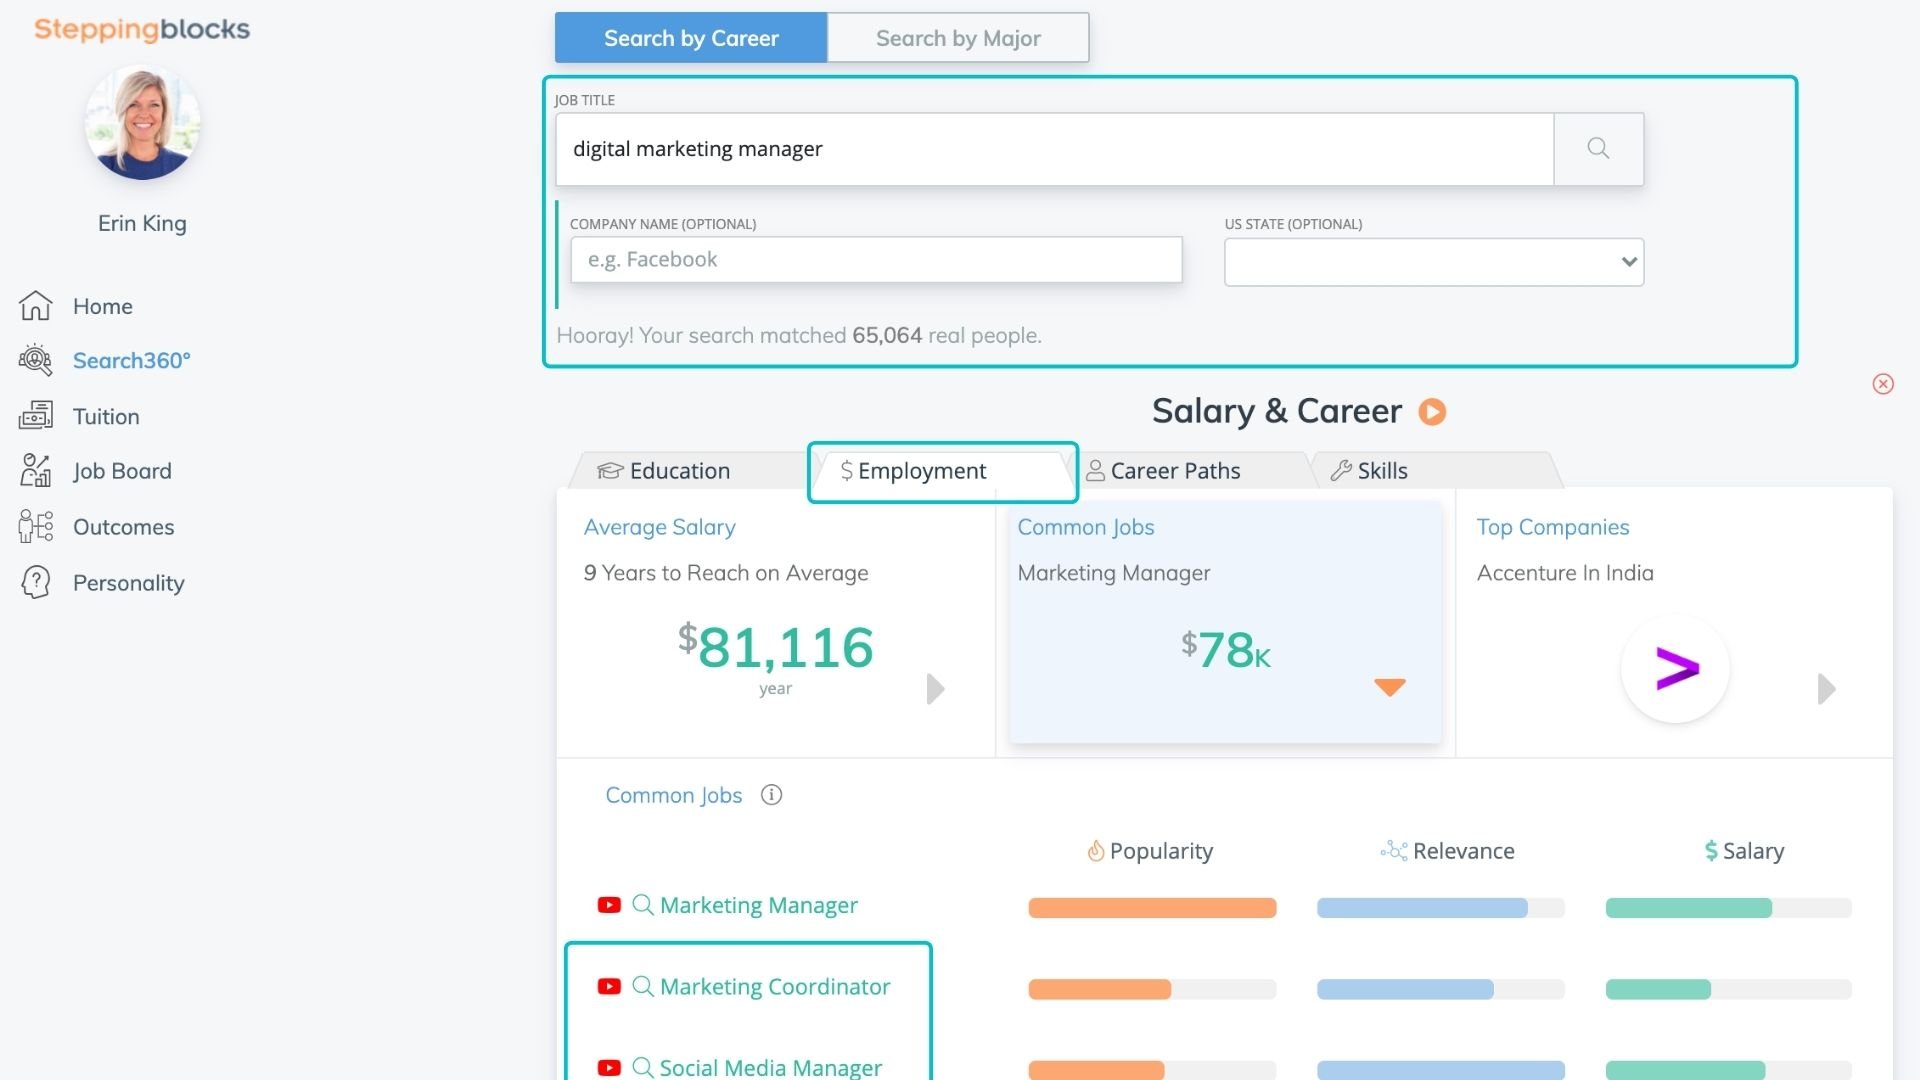Sort by Relevance column header
This screenshot has height=1080, width=1920.
(x=1447, y=851)
